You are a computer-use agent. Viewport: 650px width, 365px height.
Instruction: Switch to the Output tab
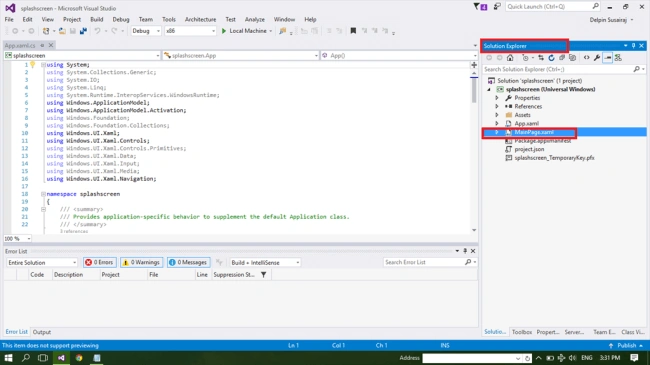(x=42, y=332)
